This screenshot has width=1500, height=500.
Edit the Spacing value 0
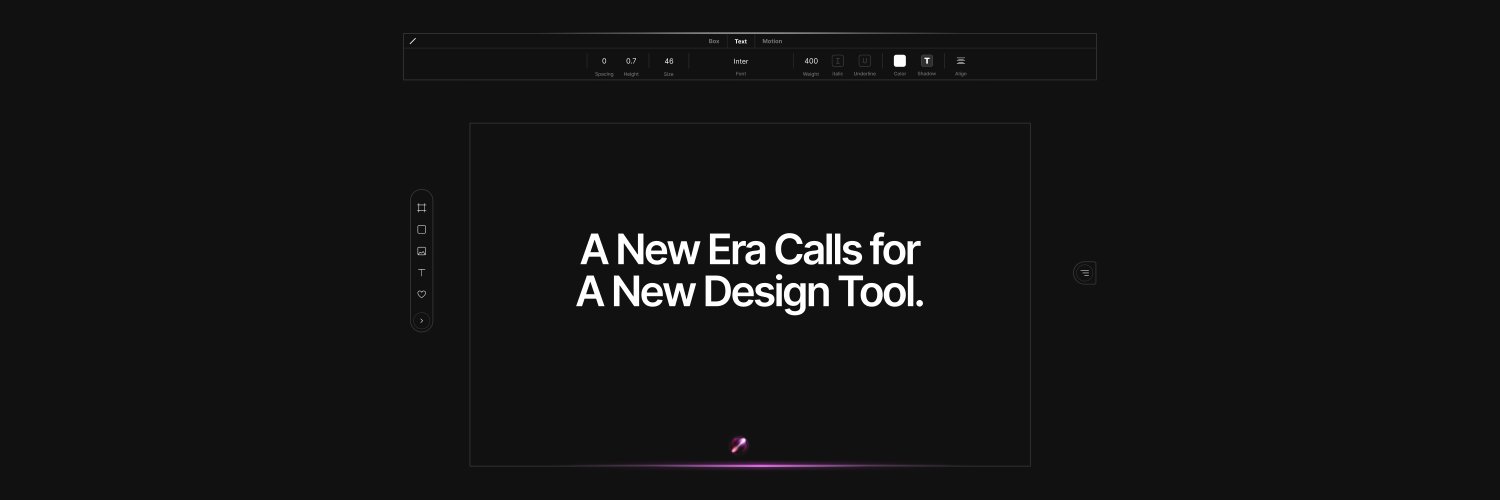[604, 61]
